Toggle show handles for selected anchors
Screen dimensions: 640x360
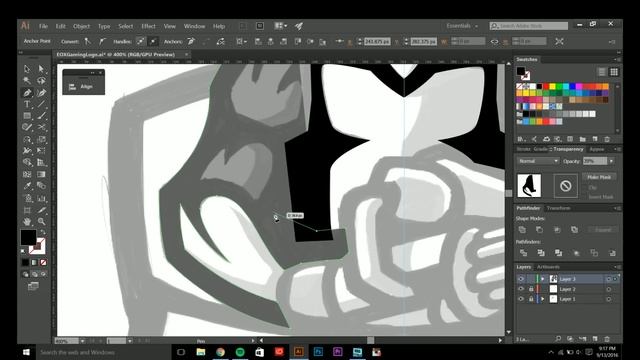coord(140,41)
